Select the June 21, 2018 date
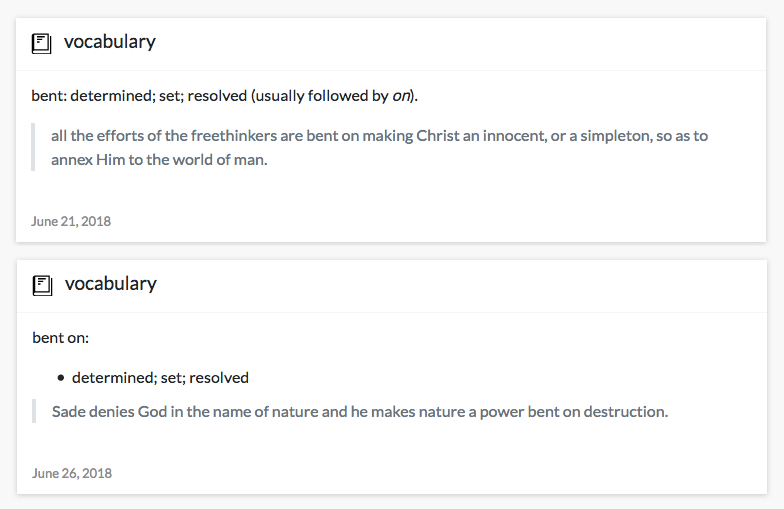Viewport: 784px width, 509px height. 71,221
